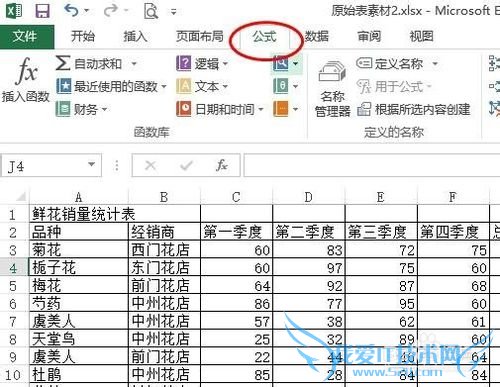Click the 自动求和 sigma icon
The image size is (500, 387).
point(63,63)
